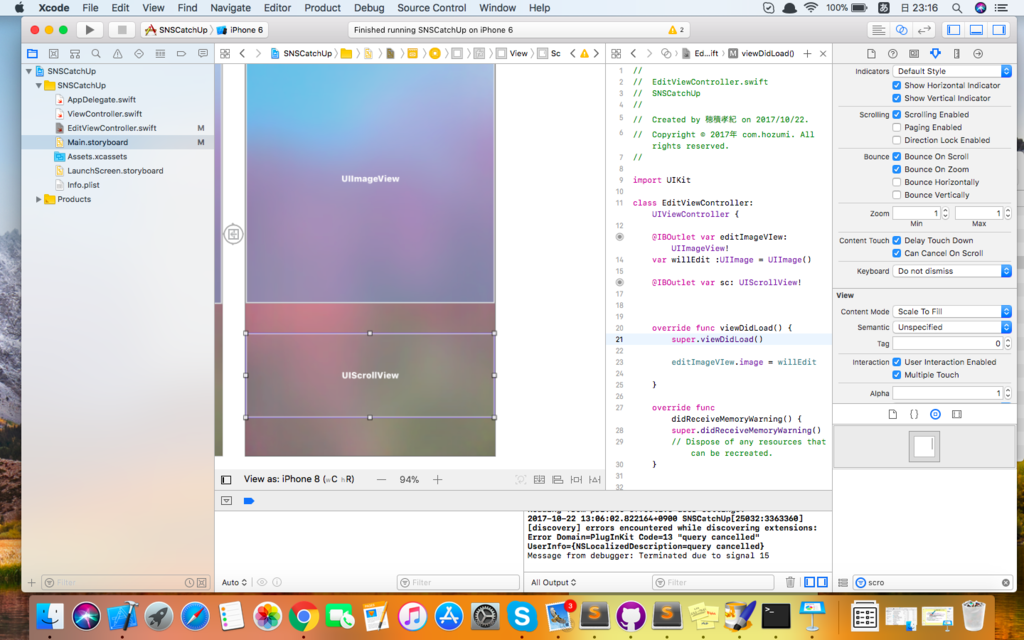Click the library search field showing scro
Screen dimensions: 1024x640
tap(933, 582)
